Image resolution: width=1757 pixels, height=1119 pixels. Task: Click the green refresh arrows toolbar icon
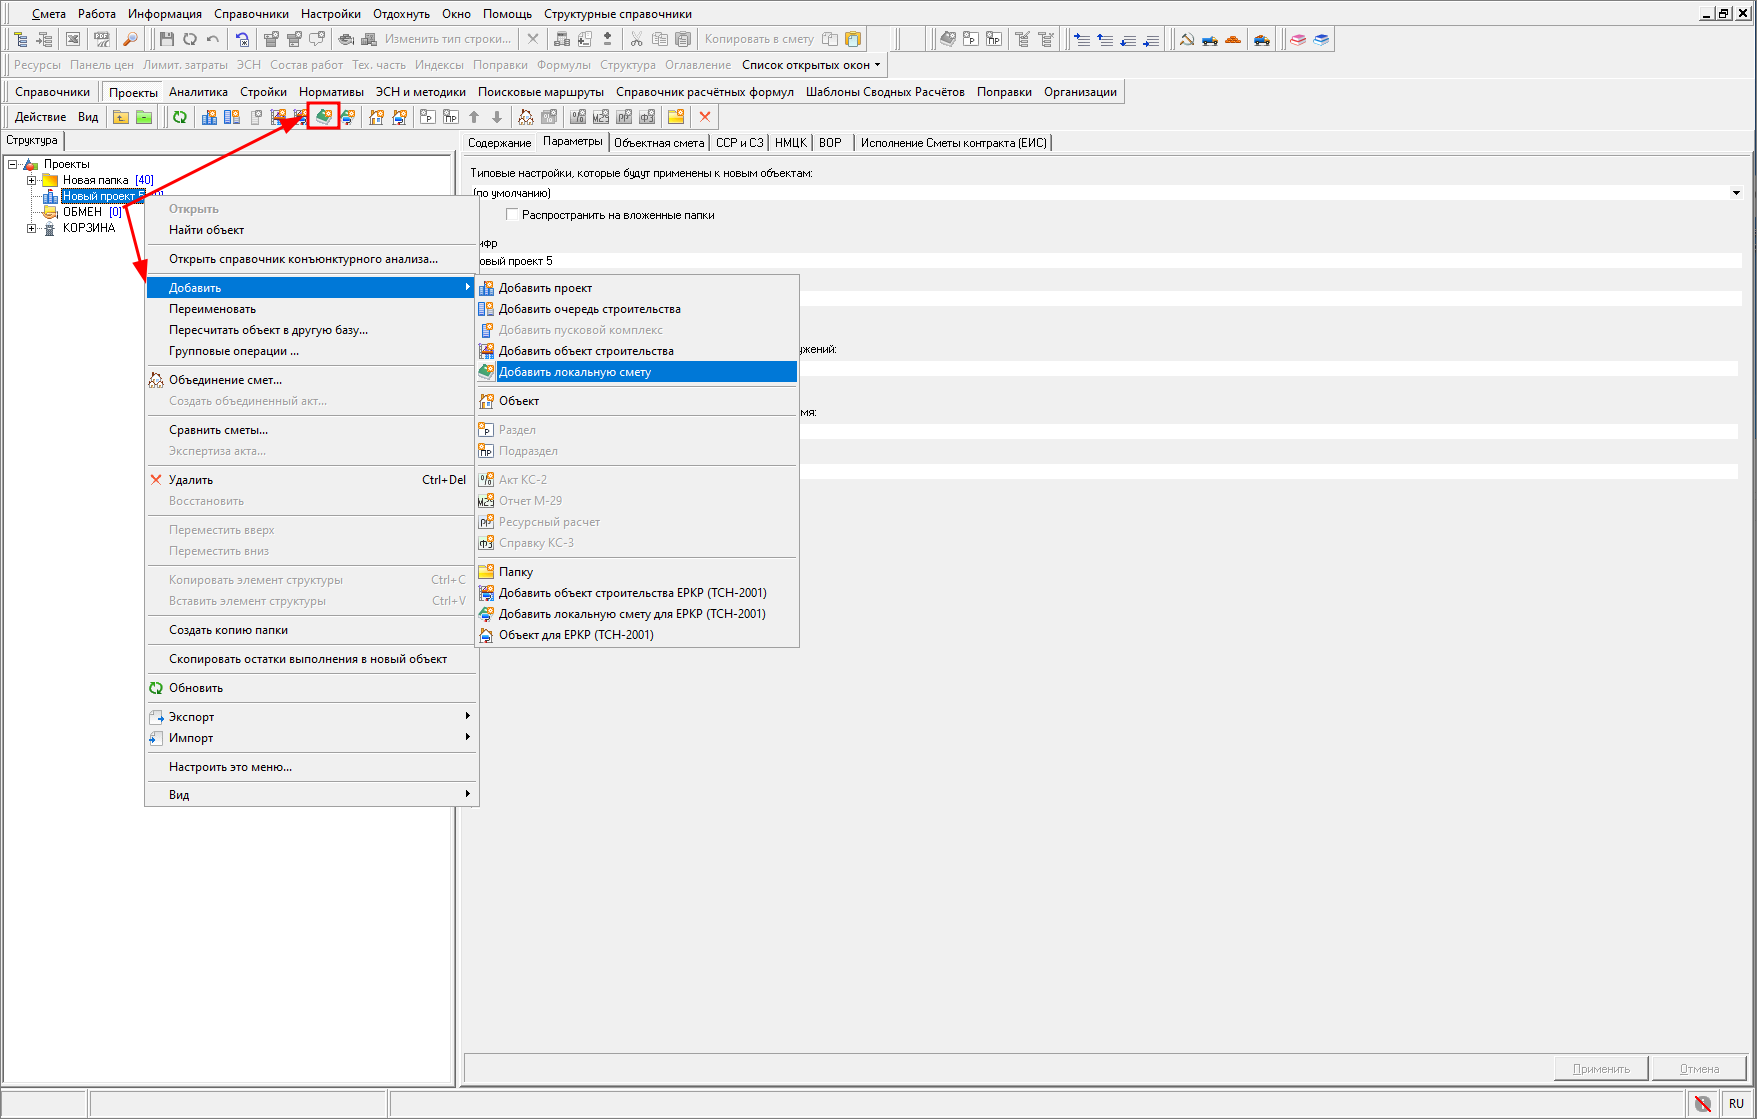tap(180, 117)
